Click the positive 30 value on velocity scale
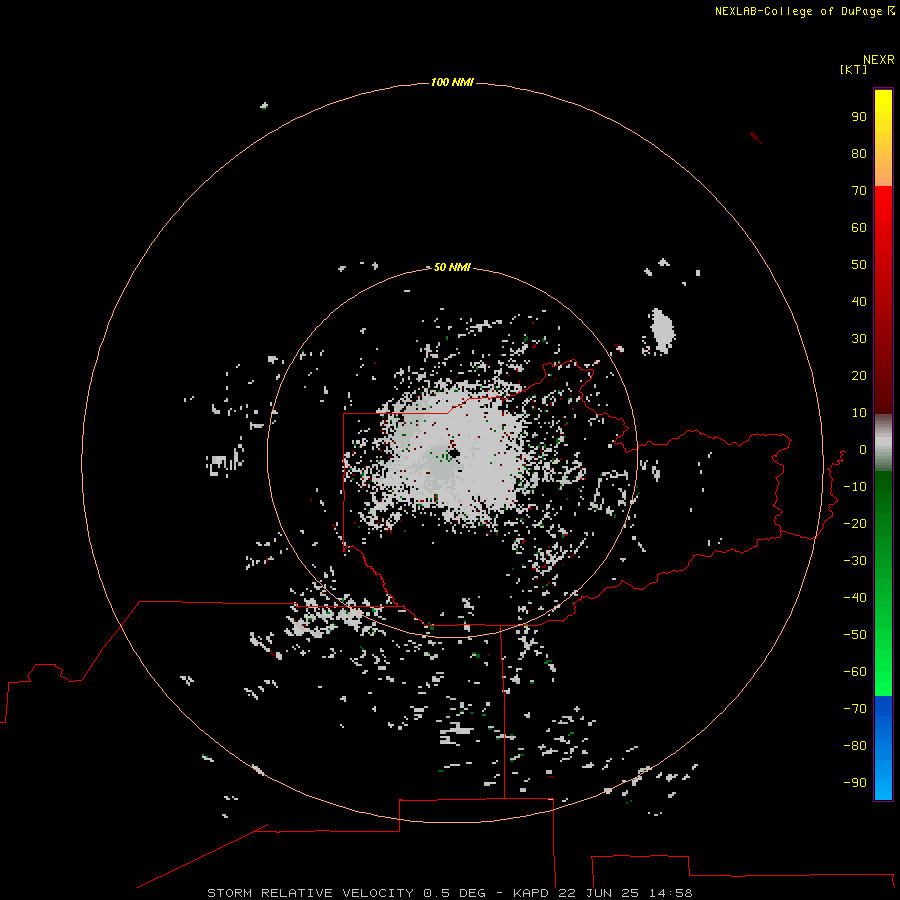Screen dimensions: 900x900 point(859,339)
